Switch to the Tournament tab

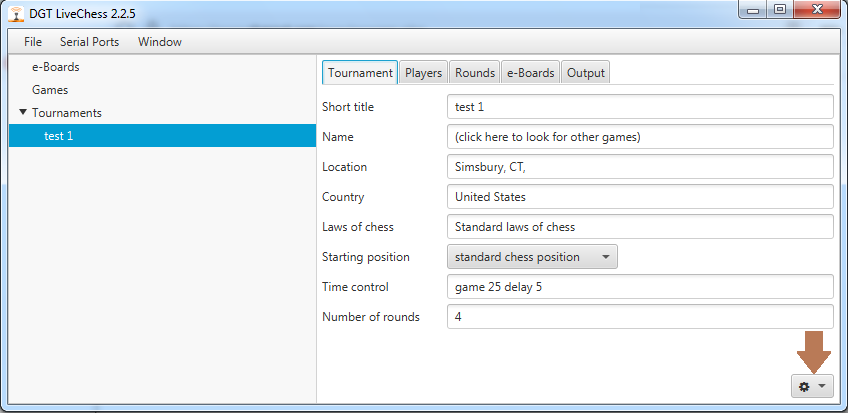(360, 72)
